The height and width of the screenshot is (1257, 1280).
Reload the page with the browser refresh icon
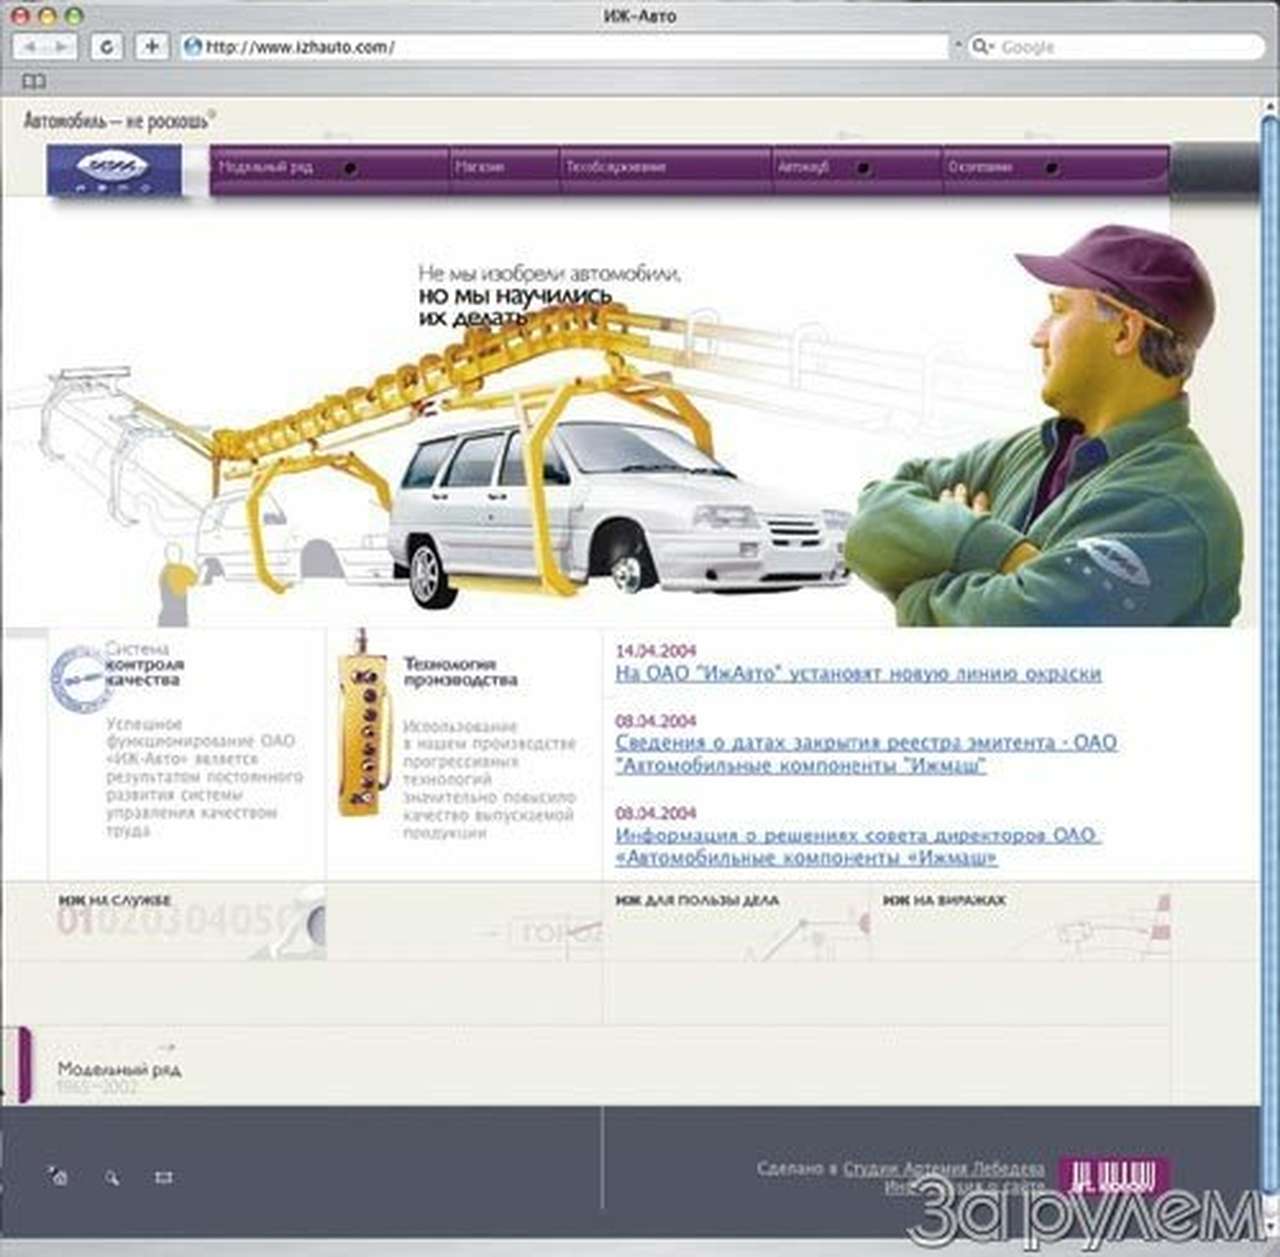[106, 46]
